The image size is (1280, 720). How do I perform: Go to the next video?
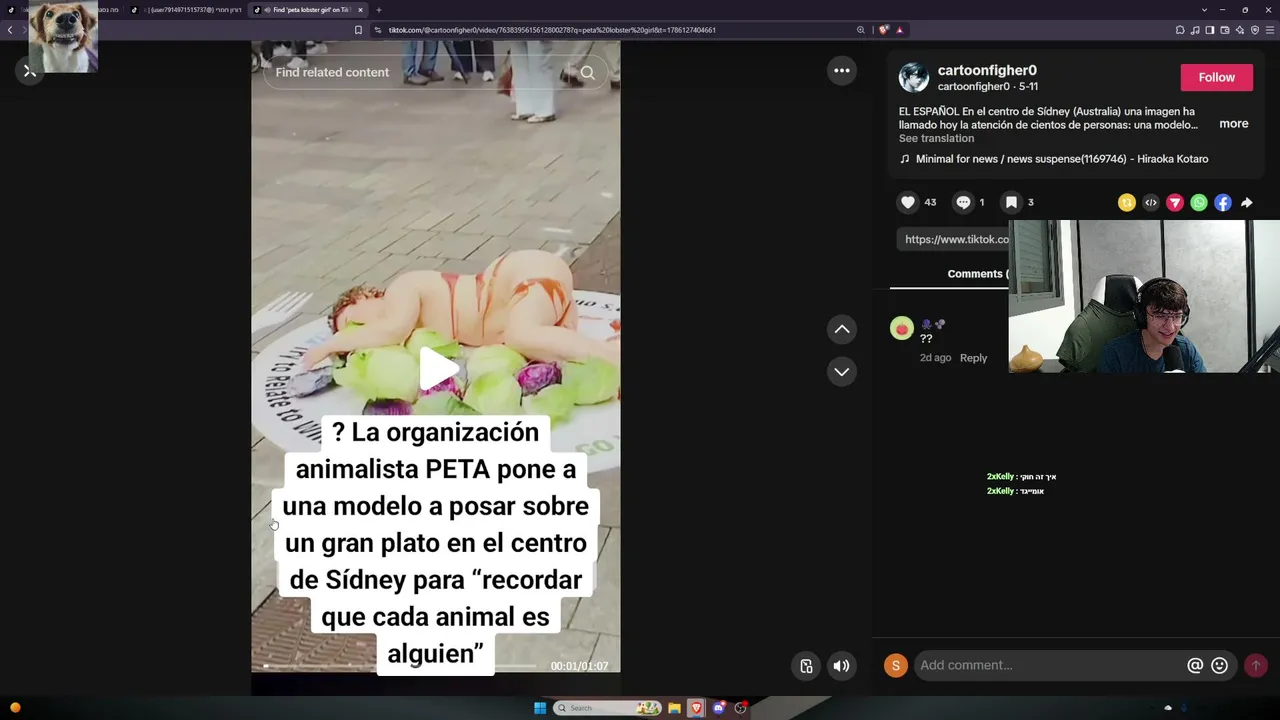coord(842,372)
